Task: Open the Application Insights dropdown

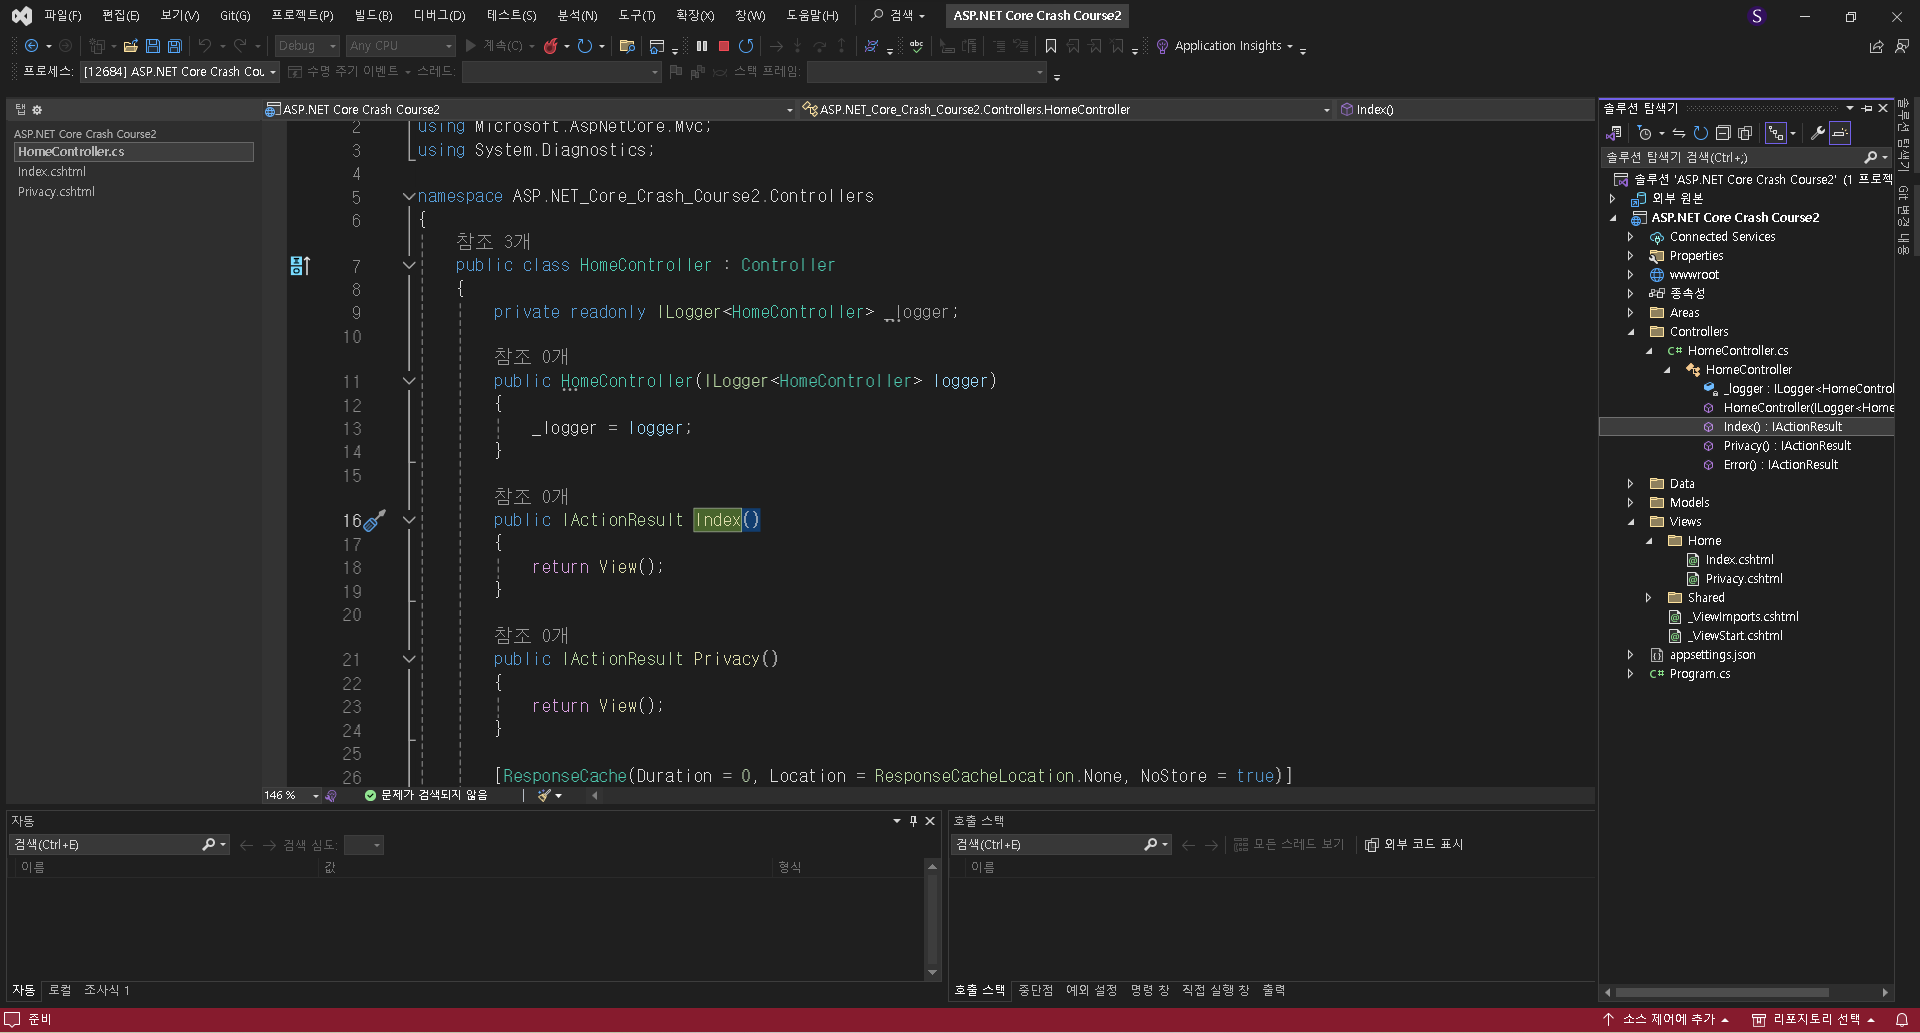Action: (1290, 46)
